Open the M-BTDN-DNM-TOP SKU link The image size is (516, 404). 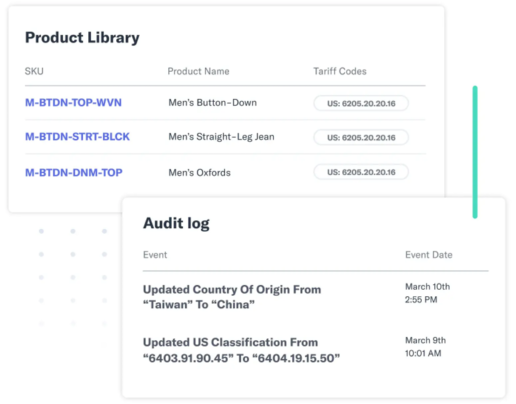[x=74, y=173]
